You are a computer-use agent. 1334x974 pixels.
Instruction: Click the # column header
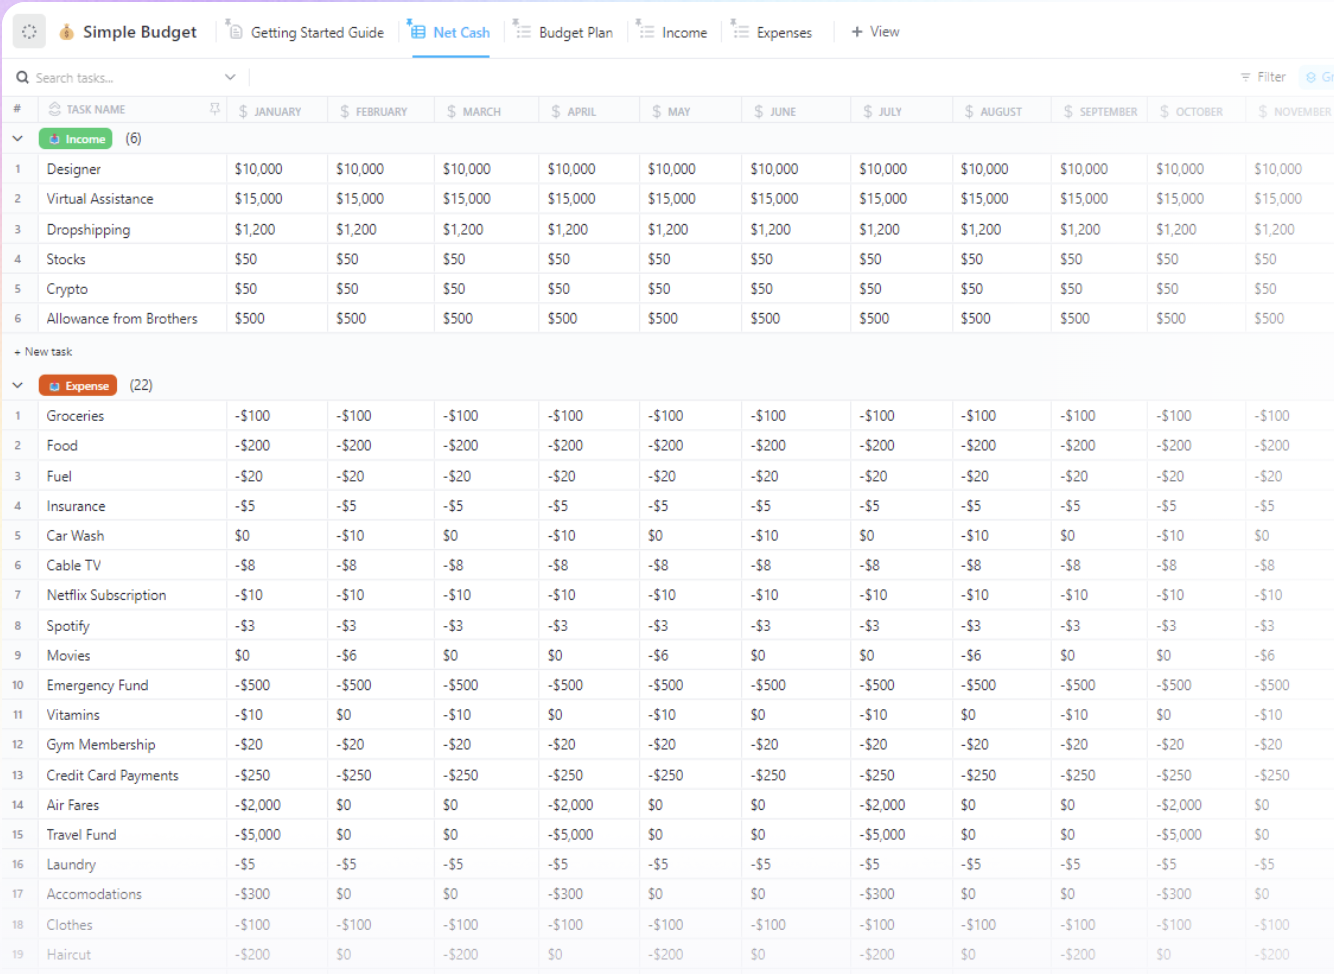pyautogui.click(x=17, y=108)
